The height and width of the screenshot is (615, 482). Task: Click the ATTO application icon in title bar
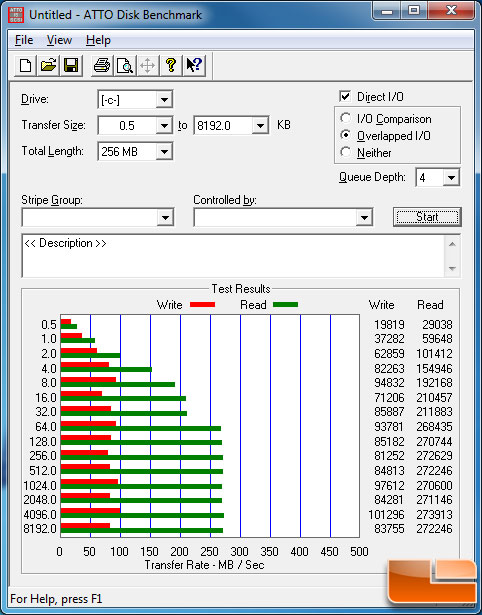click(16, 15)
